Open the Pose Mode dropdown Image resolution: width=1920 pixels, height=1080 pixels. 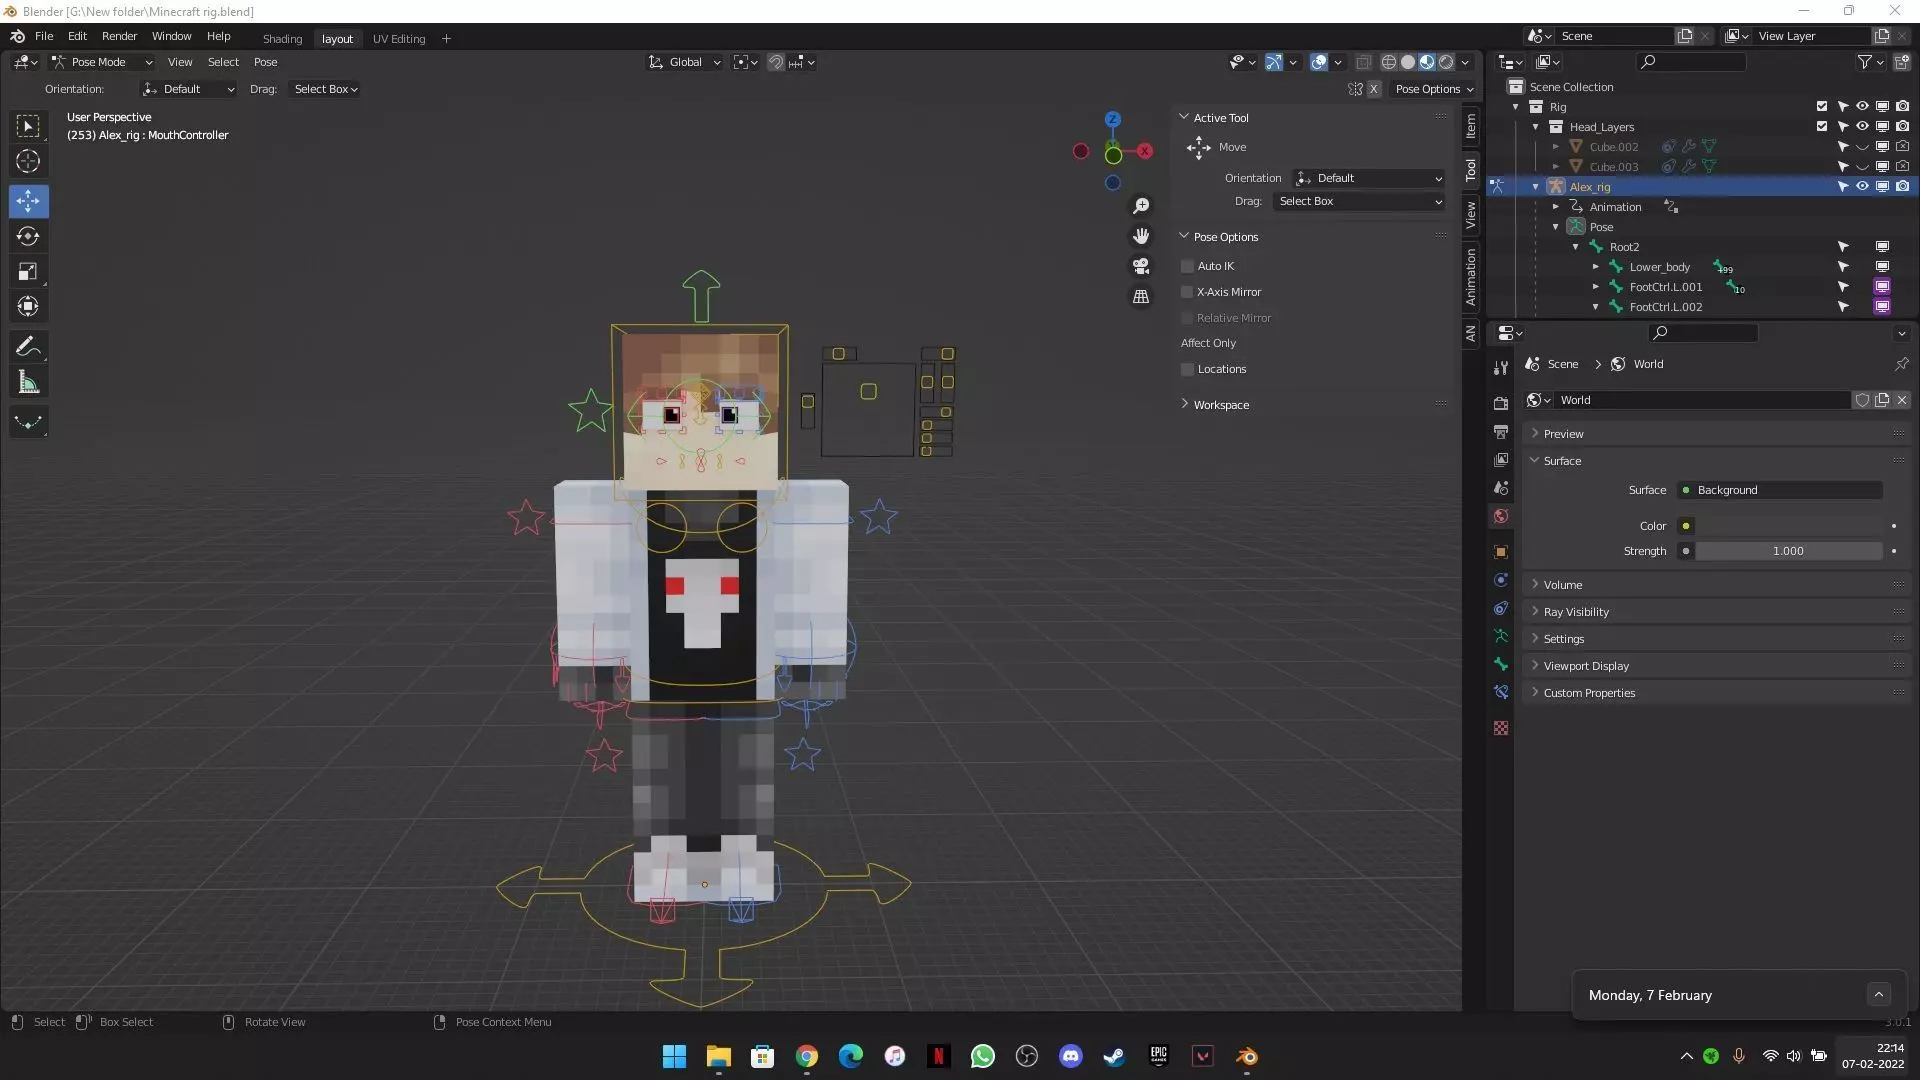coord(101,62)
